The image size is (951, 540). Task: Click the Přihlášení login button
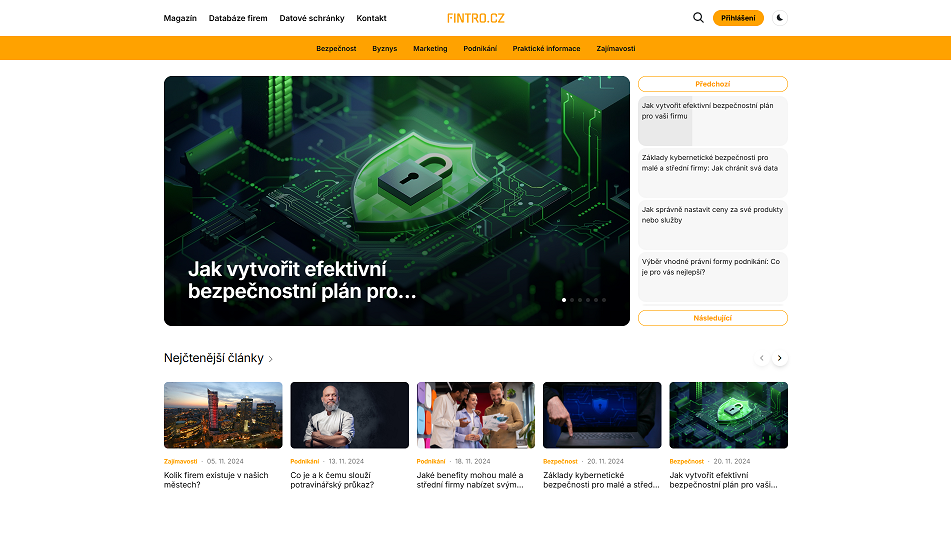click(738, 18)
